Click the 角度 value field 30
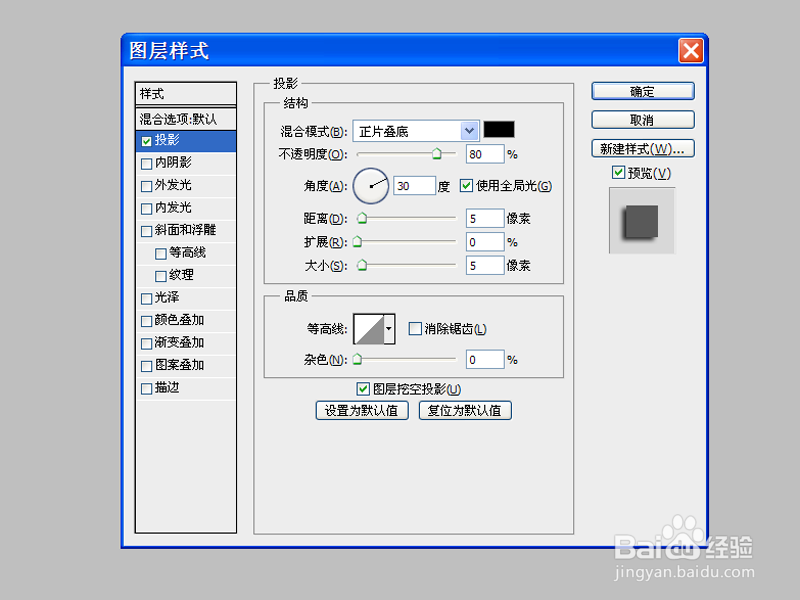This screenshot has height=600, width=800. click(414, 186)
